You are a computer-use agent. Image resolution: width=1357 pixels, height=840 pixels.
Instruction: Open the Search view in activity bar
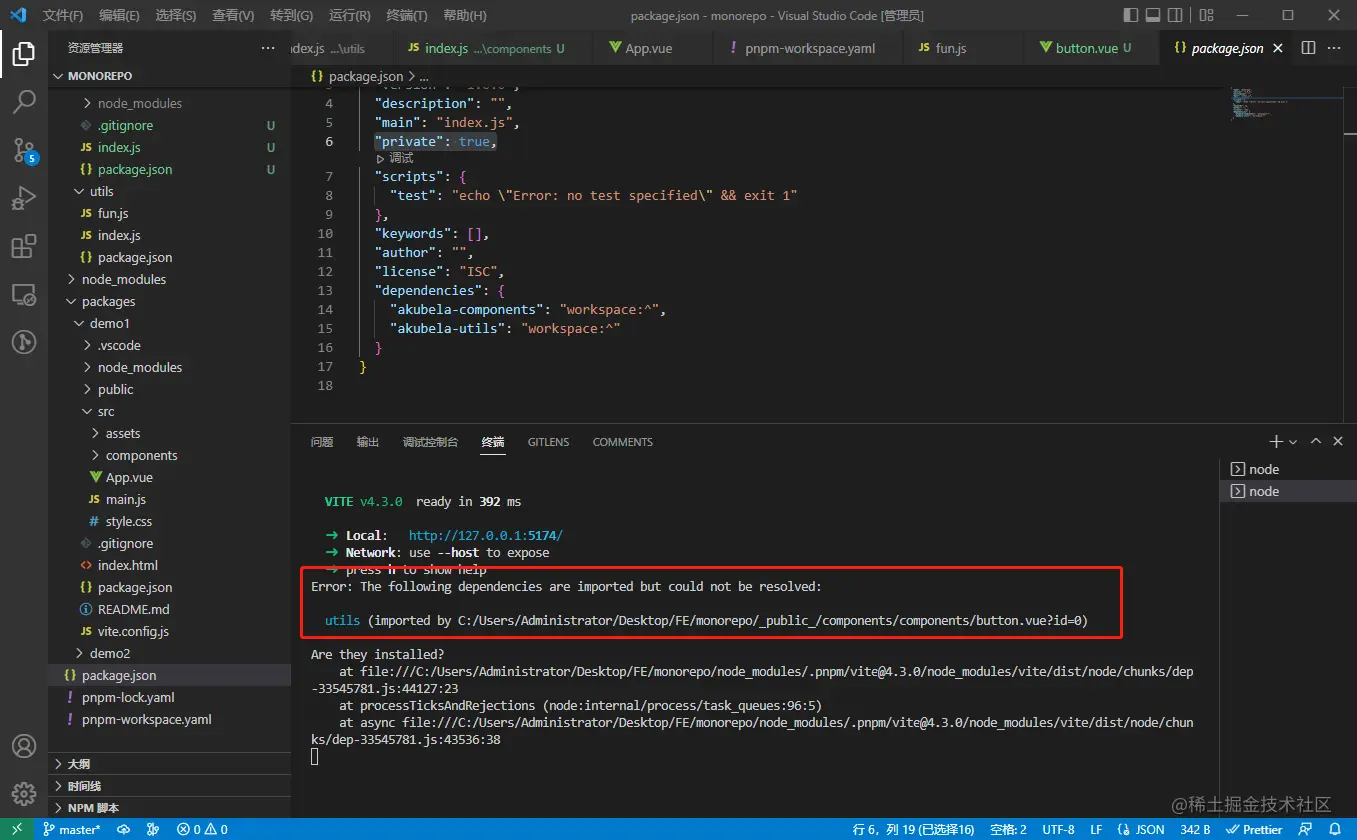point(24,101)
